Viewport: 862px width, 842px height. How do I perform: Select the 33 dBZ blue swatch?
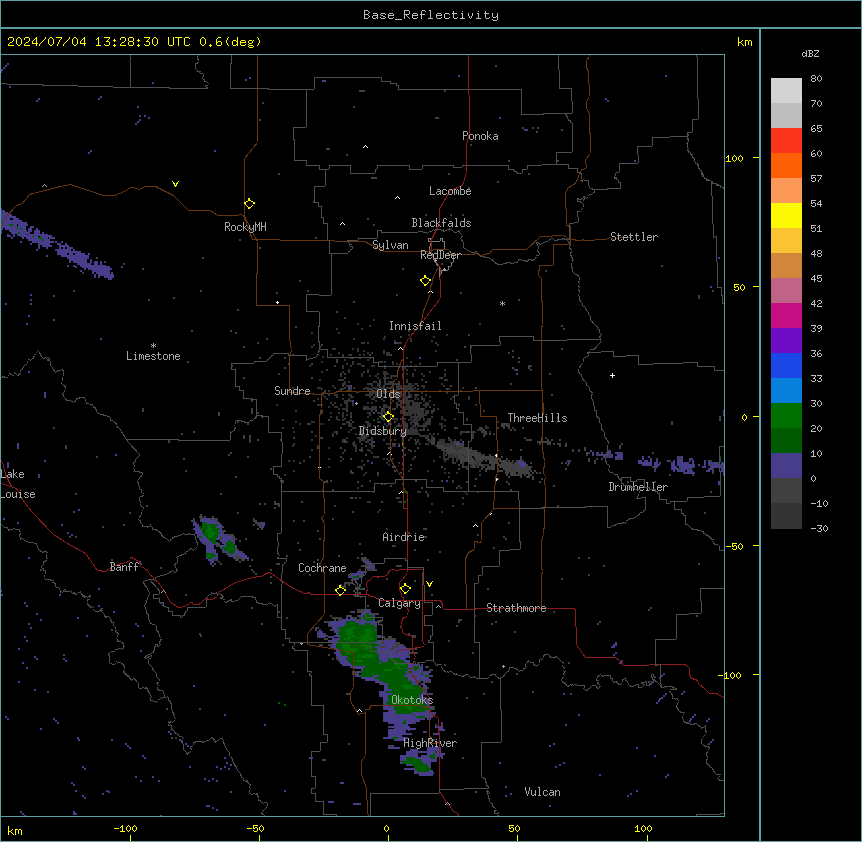[786, 390]
